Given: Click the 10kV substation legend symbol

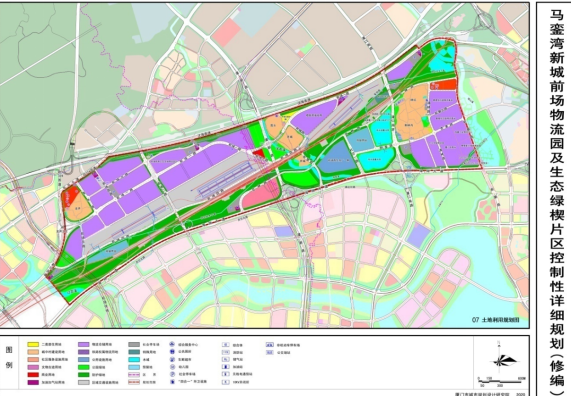Looking at the screenshot, I should pyautogui.click(x=226, y=382).
